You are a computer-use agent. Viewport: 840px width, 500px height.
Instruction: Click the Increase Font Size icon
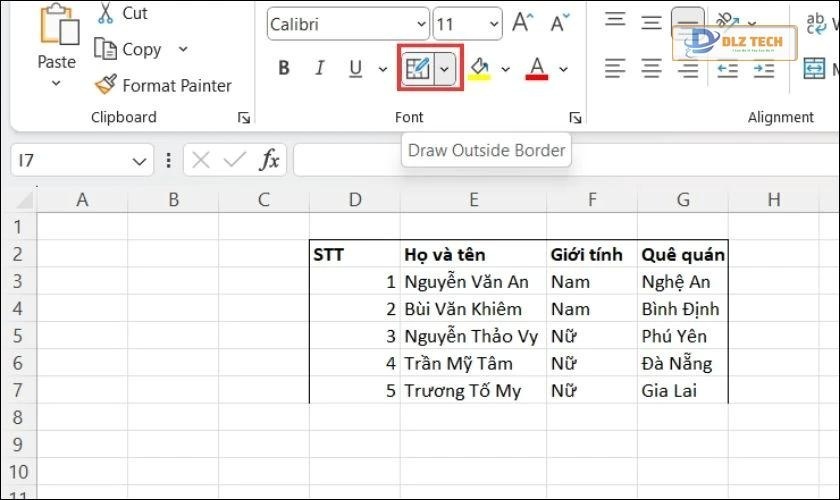coord(522,23)
